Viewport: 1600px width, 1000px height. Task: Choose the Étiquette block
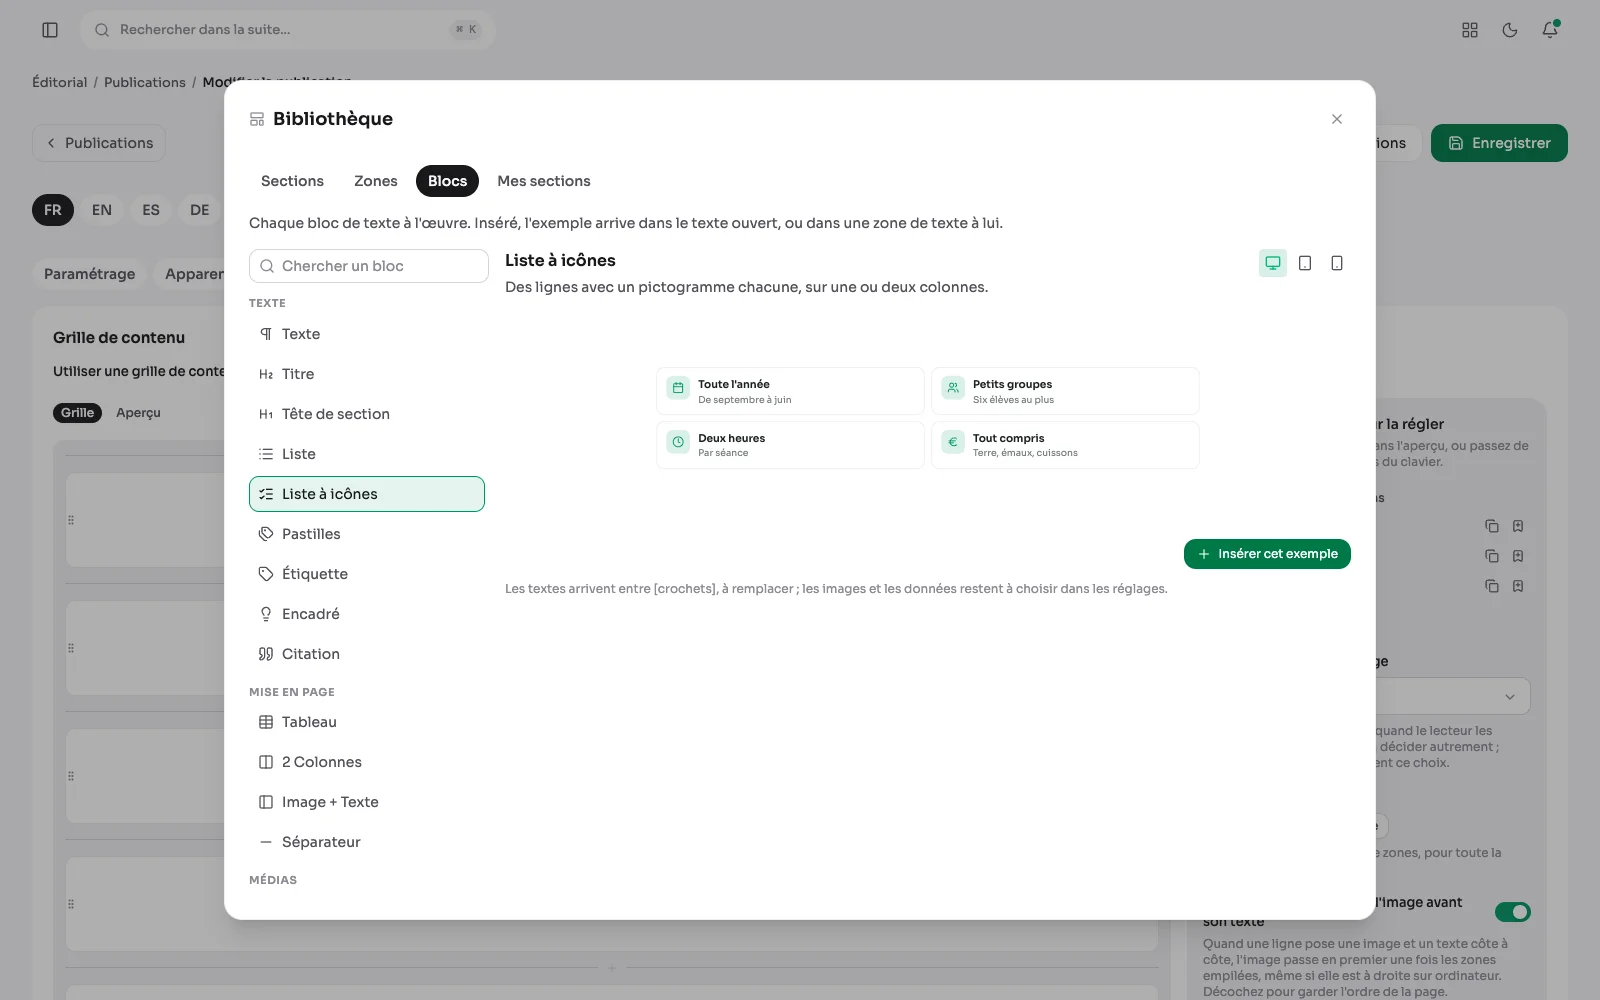(367, 574)
